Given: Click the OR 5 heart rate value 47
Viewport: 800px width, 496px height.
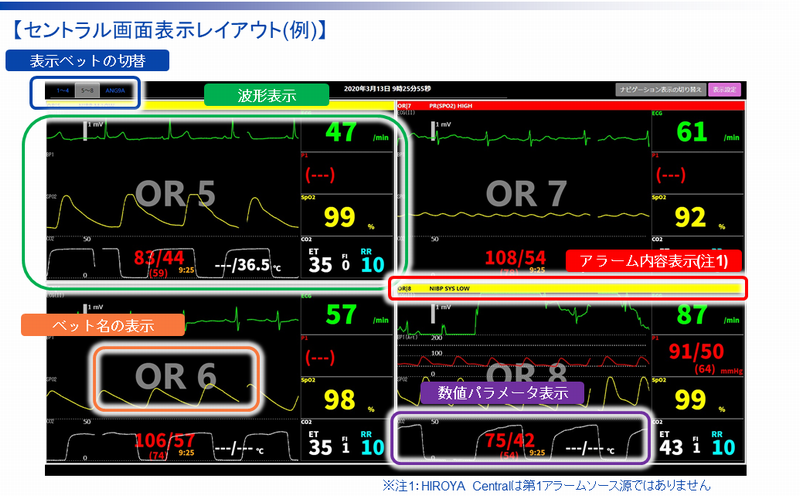Looking at the screenshot, I should (341, 132).
